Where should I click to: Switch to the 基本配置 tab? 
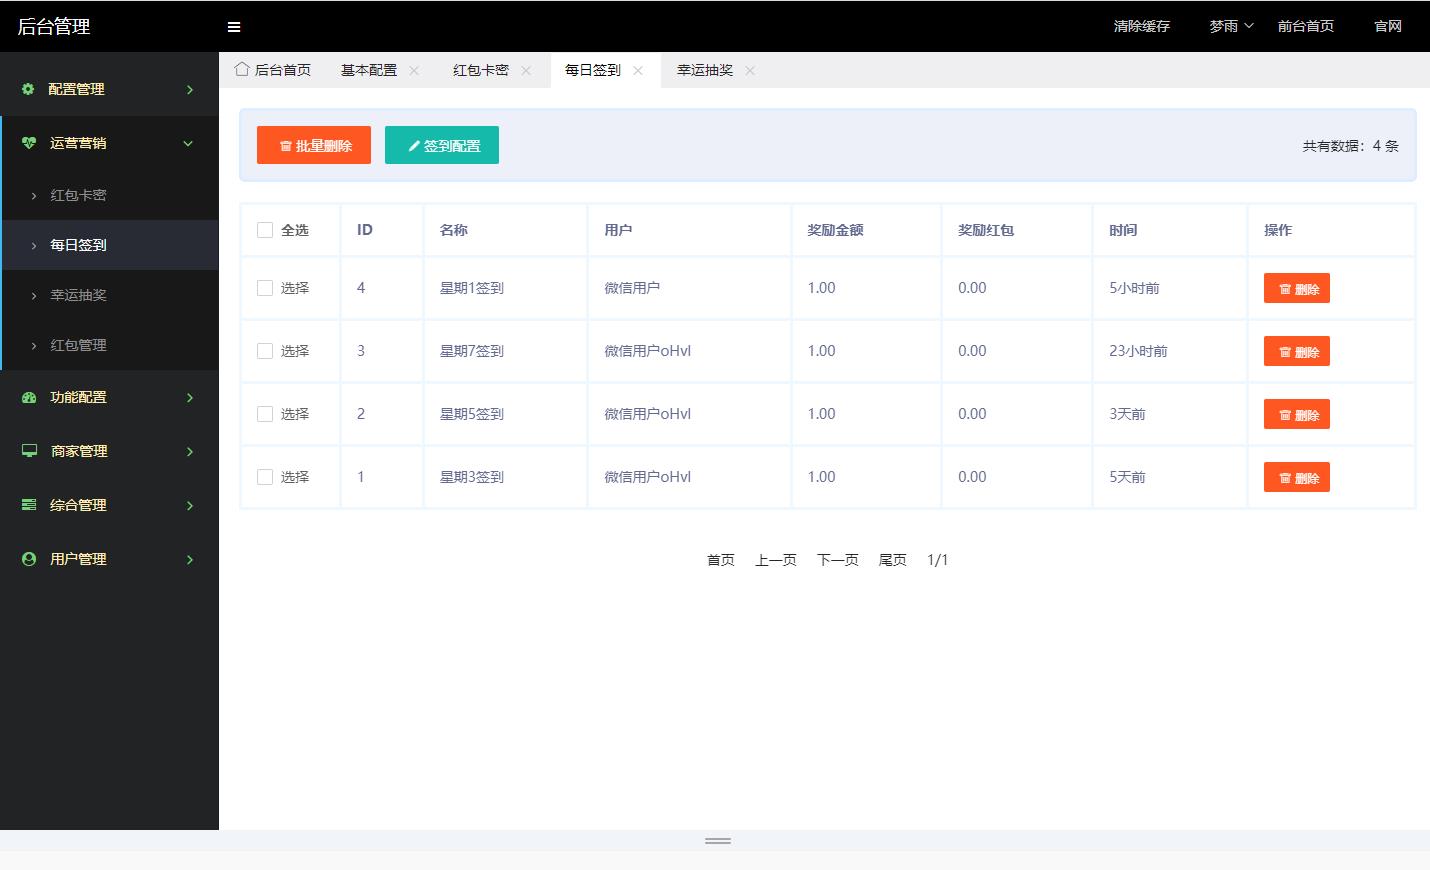pyautogui.click(x=369, y=70)
